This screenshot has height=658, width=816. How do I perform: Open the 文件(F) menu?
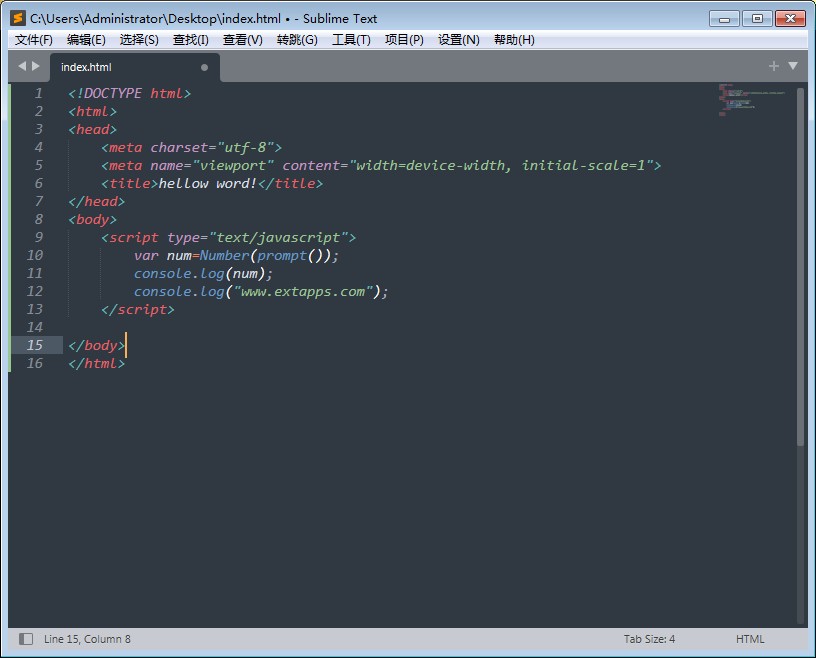coord(34,40)
